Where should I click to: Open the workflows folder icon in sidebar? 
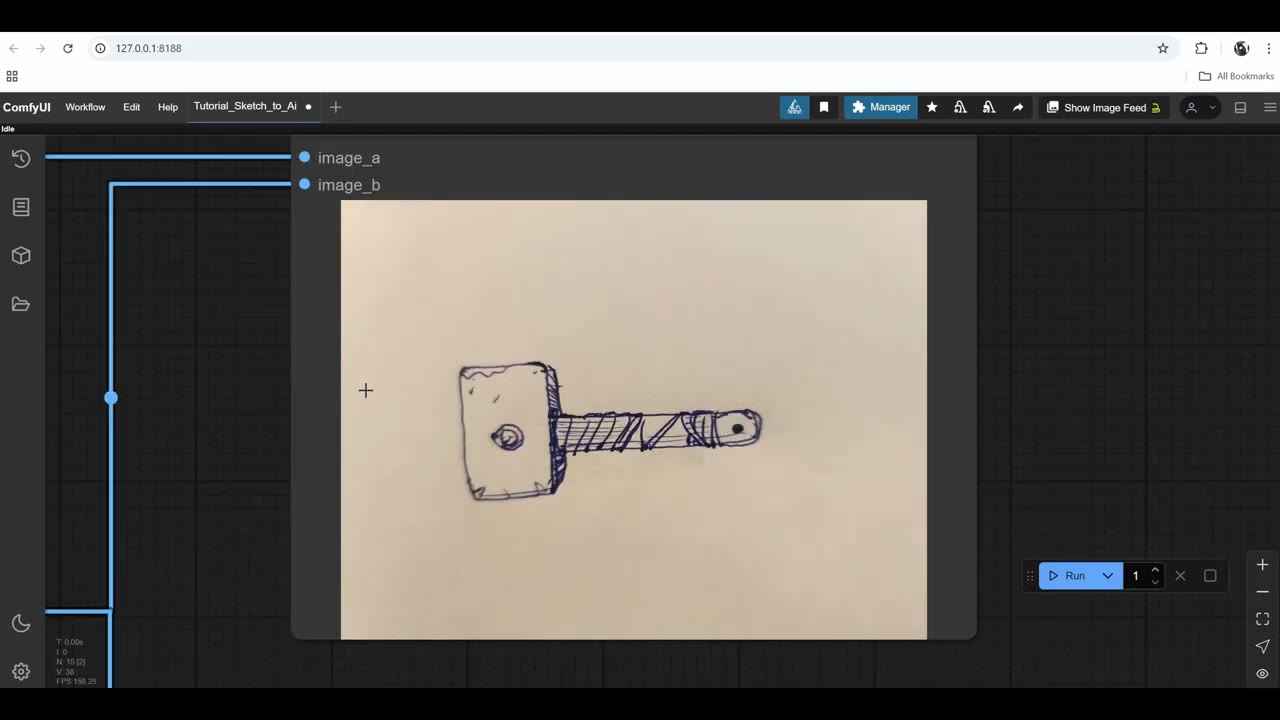[x=21, y=304]
